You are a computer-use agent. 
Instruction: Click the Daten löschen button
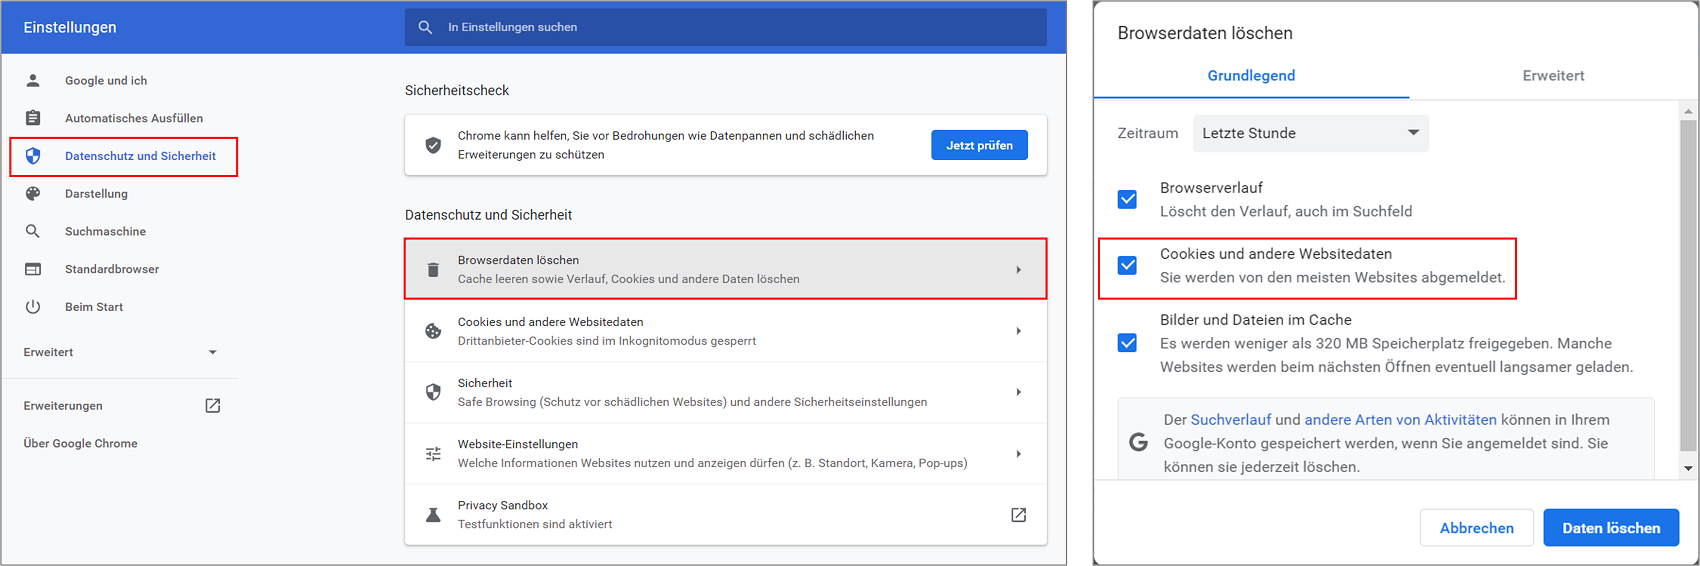(1611, 528)
